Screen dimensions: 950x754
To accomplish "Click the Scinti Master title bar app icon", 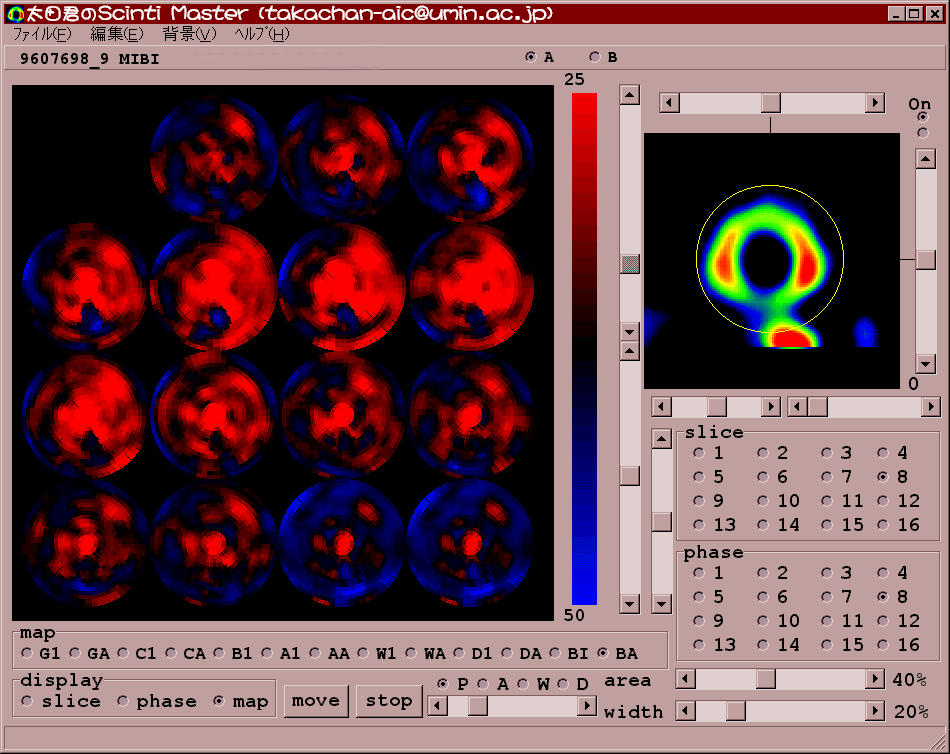I will (x=15, y=14).
